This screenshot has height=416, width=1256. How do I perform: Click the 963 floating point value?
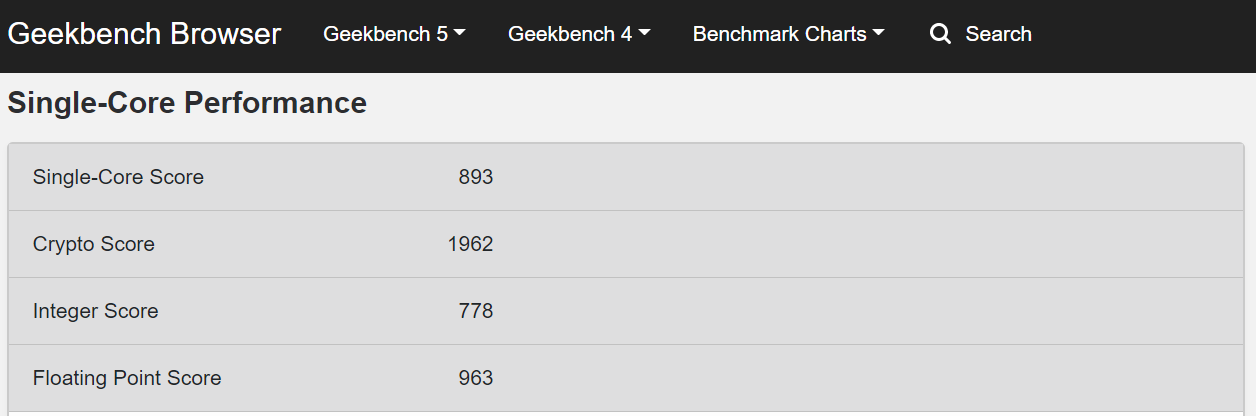[476, 378]
